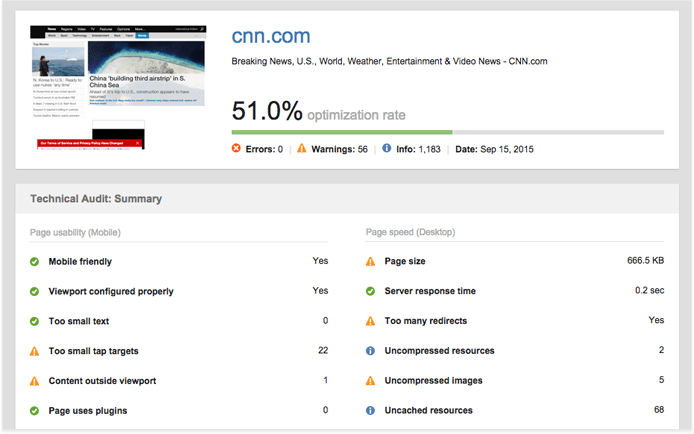Screen dimensions: 694x434
Task: Click the Too many redirects label
Action: coord(425,321)
